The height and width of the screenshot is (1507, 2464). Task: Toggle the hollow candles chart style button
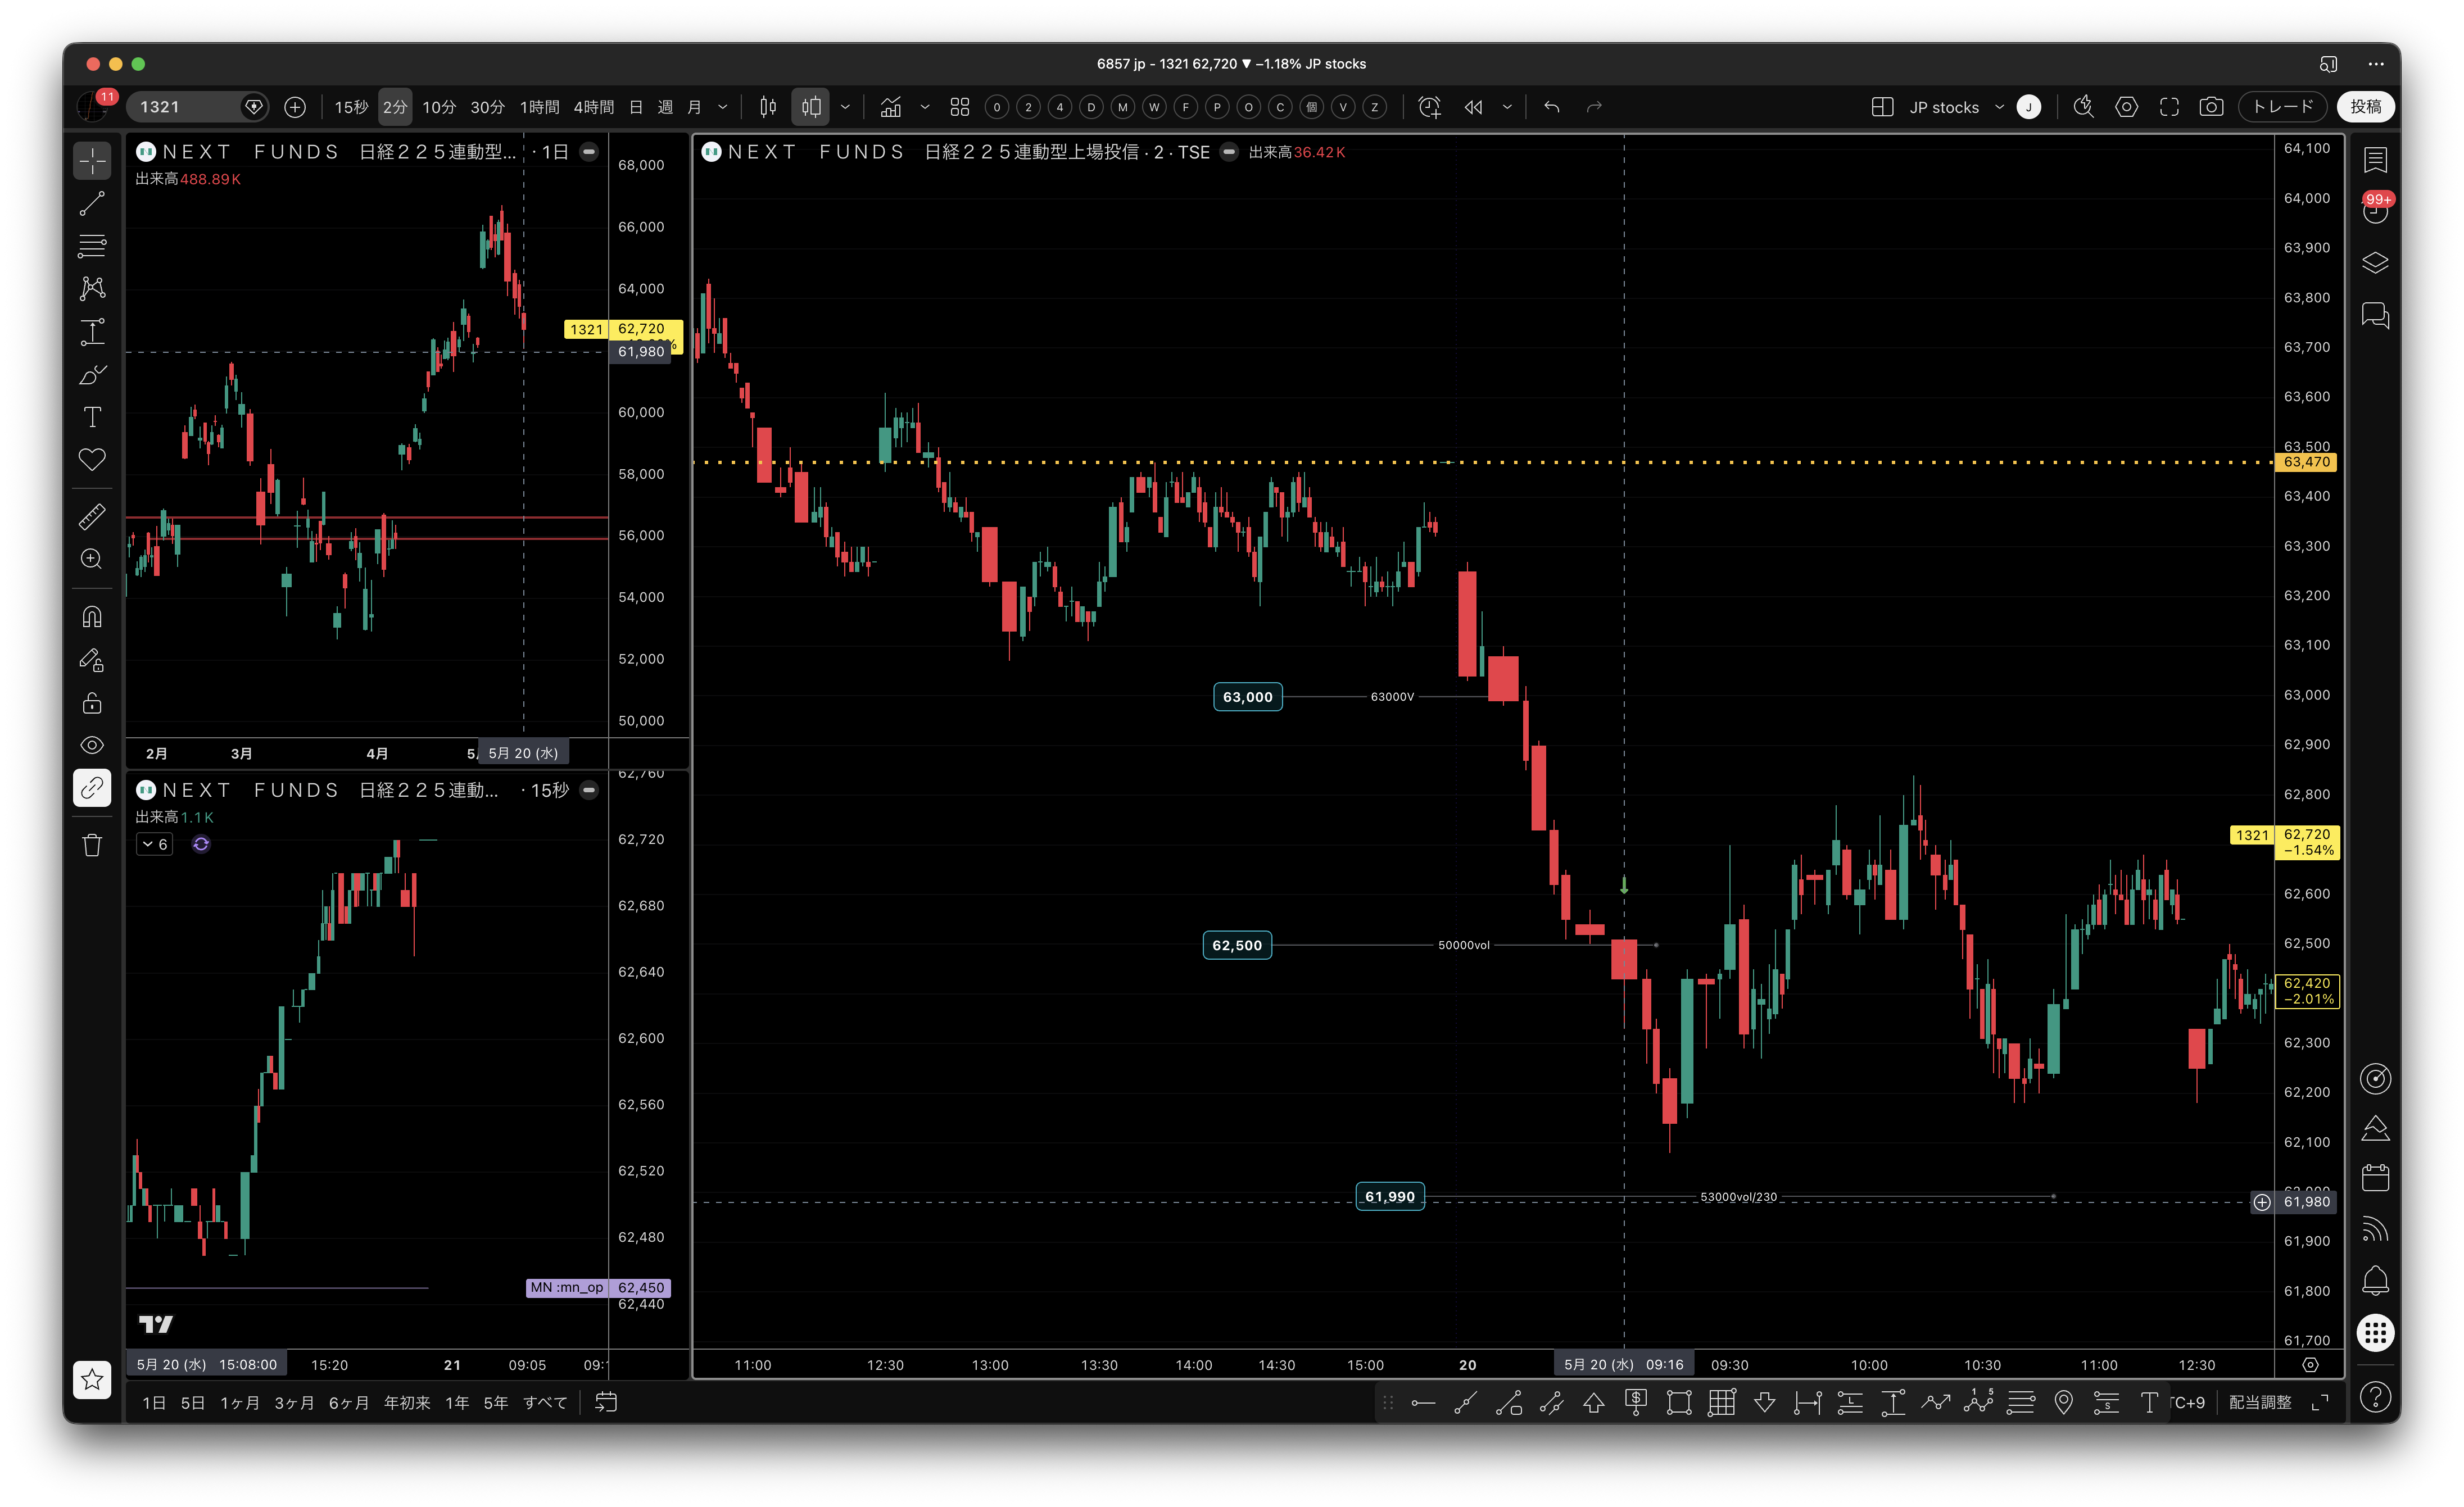[x=811, y=107]
